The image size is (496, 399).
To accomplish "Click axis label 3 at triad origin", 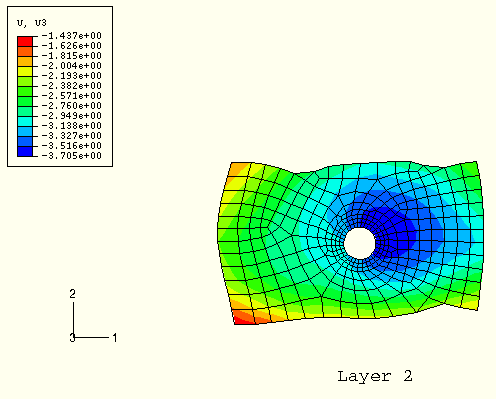I will [x=72, y=338].
